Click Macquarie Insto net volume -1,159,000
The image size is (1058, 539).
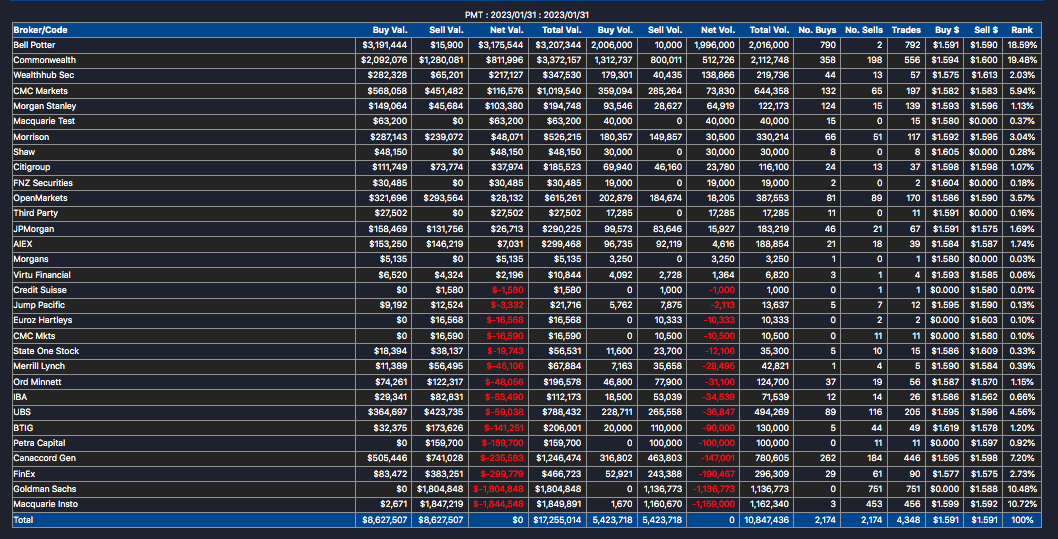click(713, 505)
